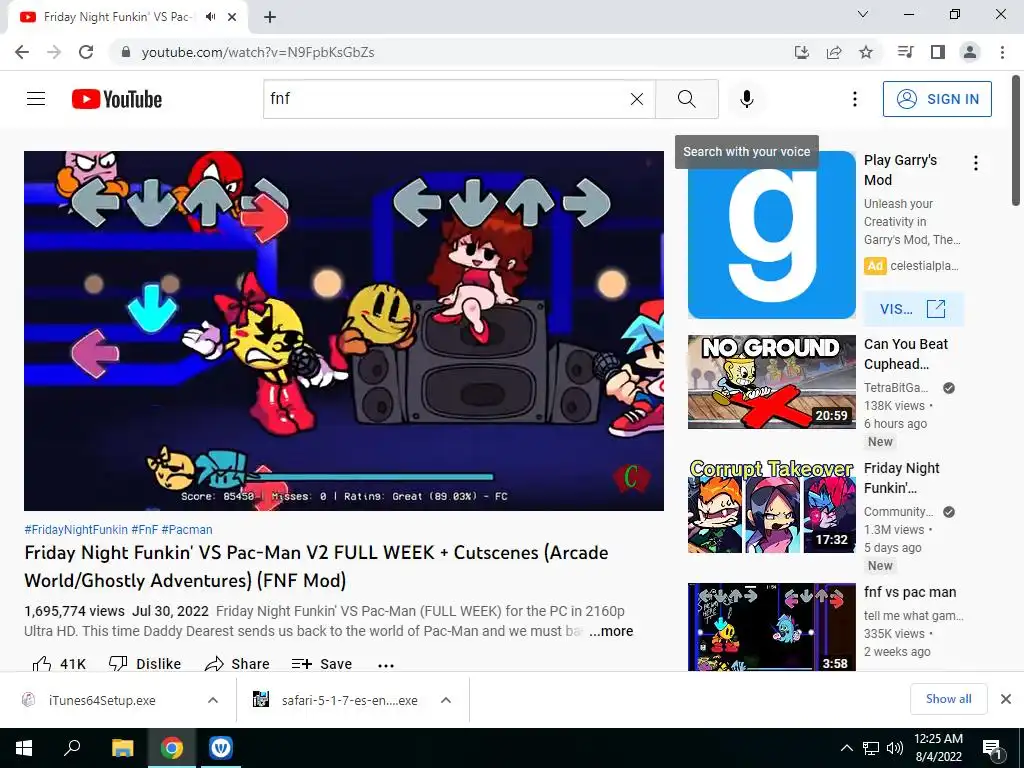Run search with the magnifier button

click(x=686, y=99)
